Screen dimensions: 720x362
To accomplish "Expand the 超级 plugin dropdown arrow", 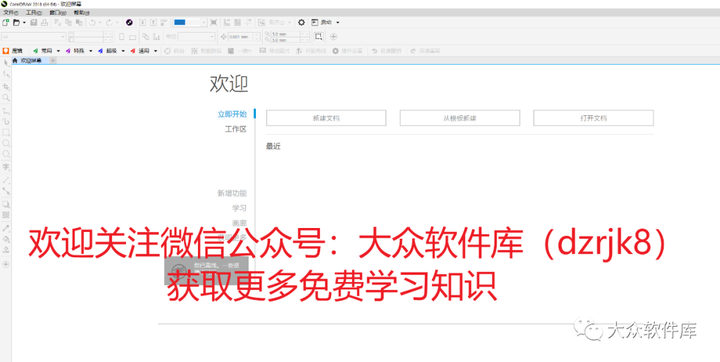I will coord(123,51).
